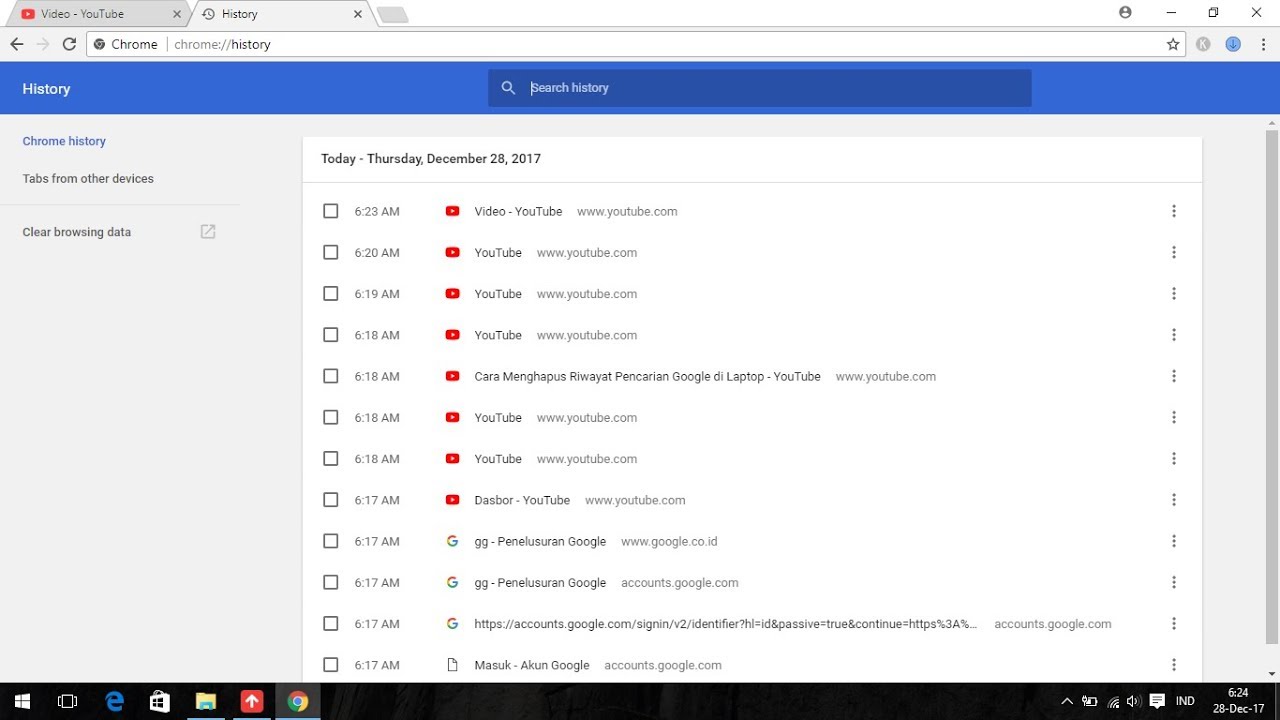This screenshot has height=720, width=1280.
Task: Click the page vertical scrollbar thumb
Action: 1272,385
